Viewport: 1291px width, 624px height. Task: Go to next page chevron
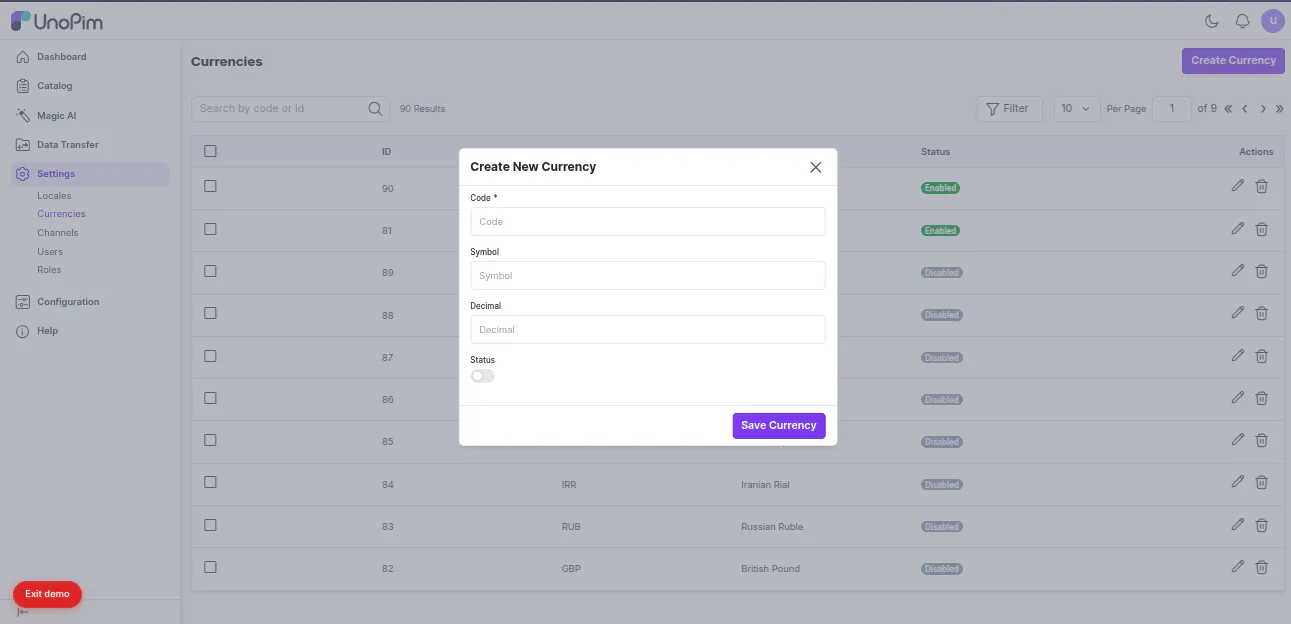pyautogui.click(x=1263, y=108)
